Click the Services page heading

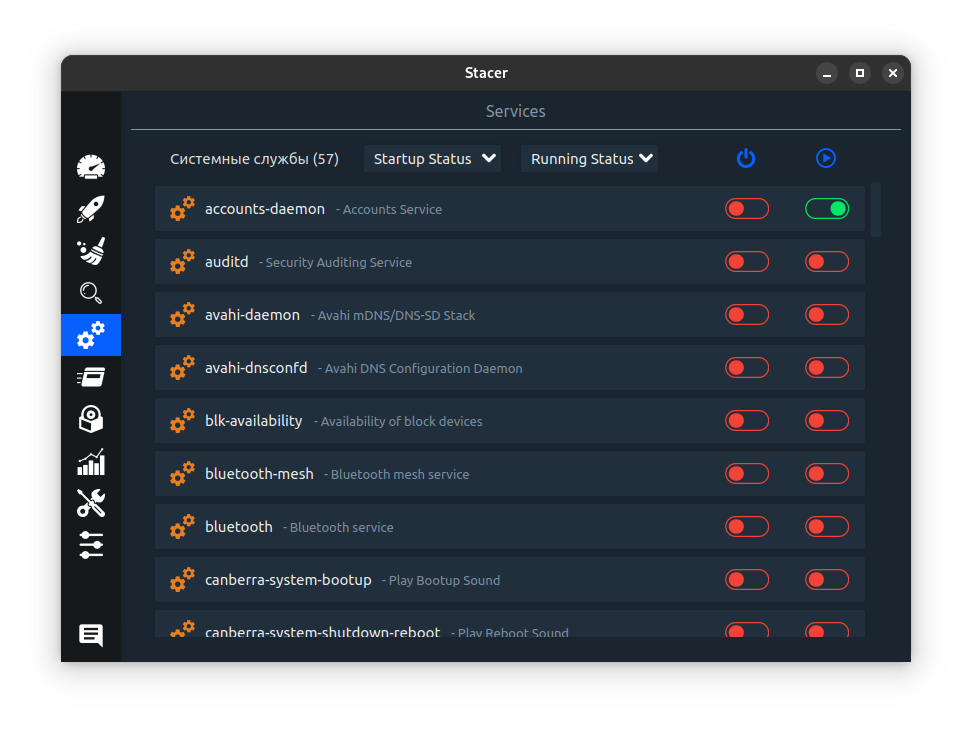click(516, 111)
